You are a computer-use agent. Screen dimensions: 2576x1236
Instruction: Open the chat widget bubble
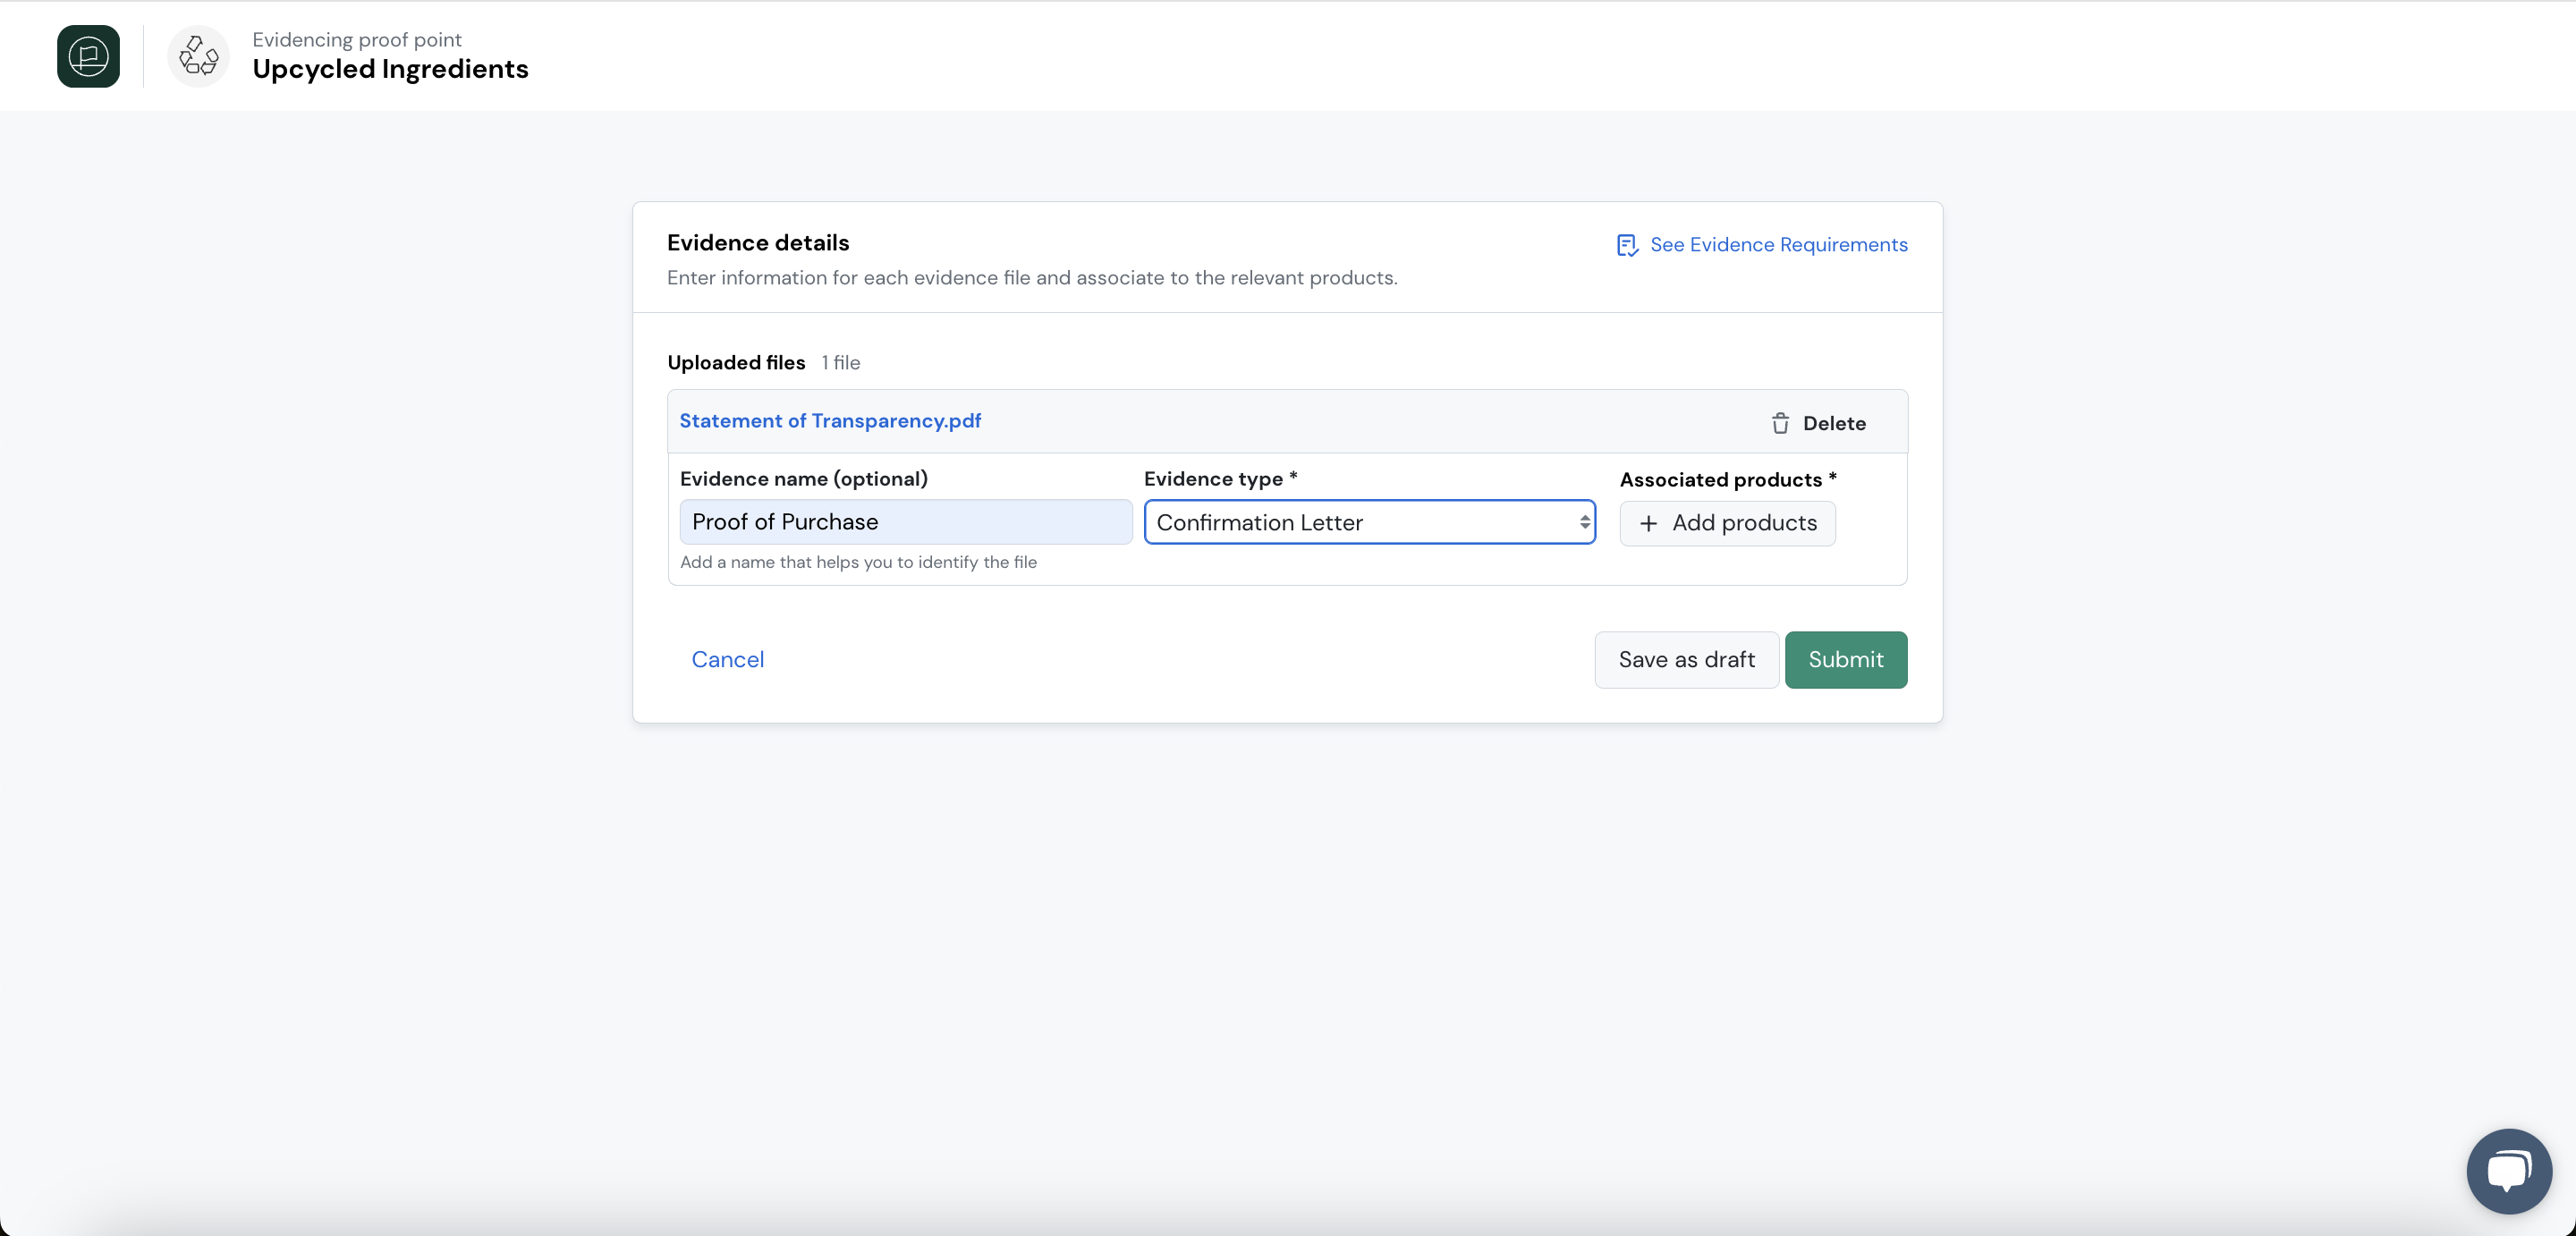[2509, 1170]
